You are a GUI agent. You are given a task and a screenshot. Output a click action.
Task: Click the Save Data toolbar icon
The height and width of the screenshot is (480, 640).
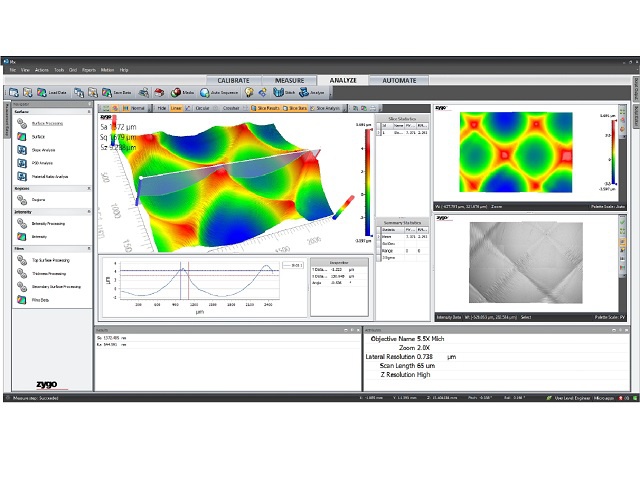[120, 92]
